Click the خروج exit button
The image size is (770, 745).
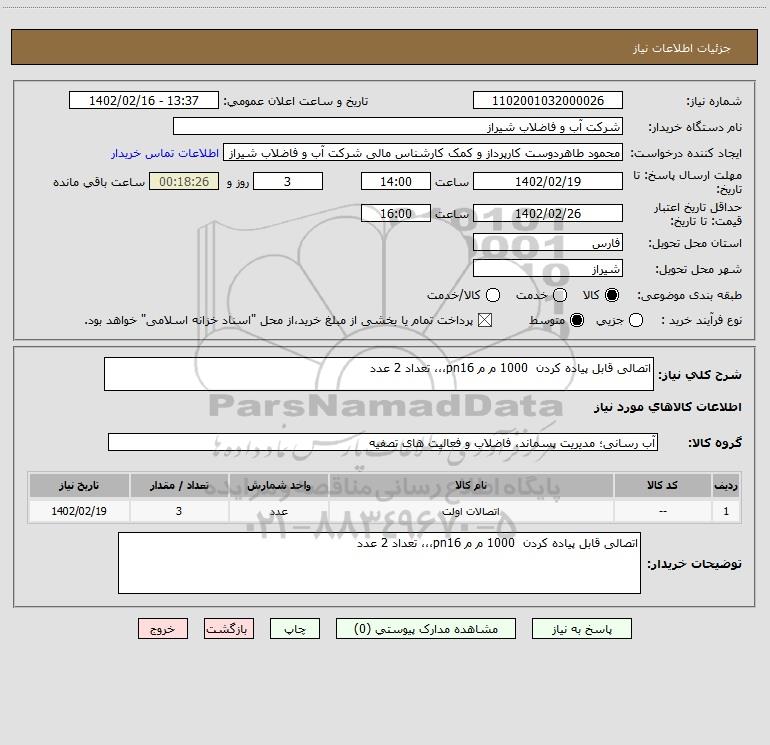pos(163,629)
